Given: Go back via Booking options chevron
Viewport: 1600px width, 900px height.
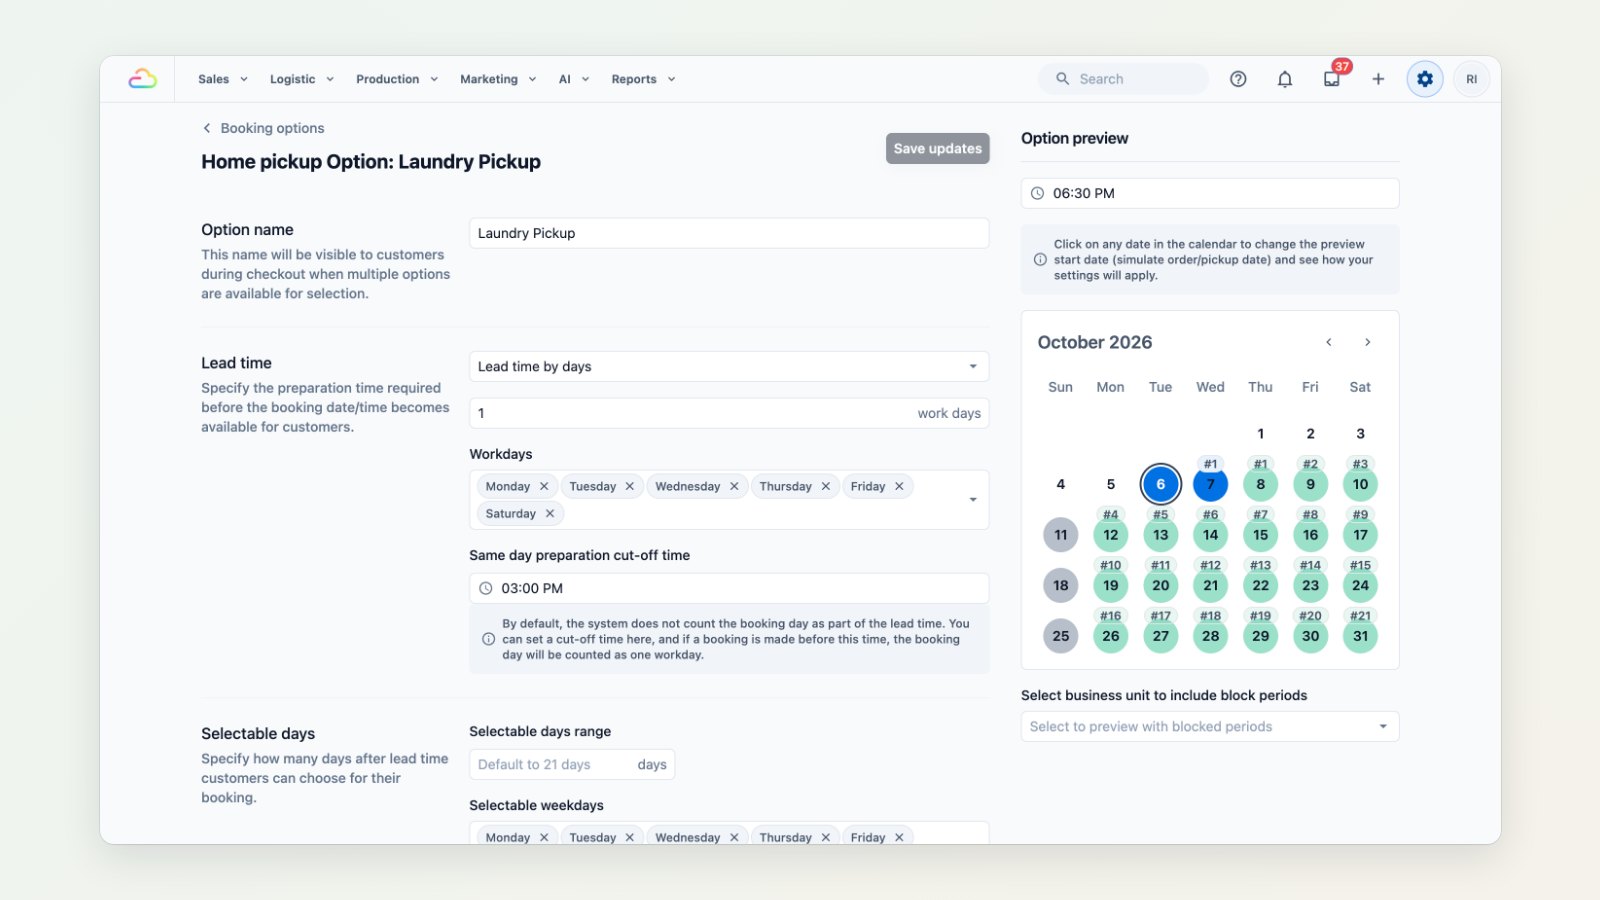Looking at the screenshot, I should pos(207,128).
